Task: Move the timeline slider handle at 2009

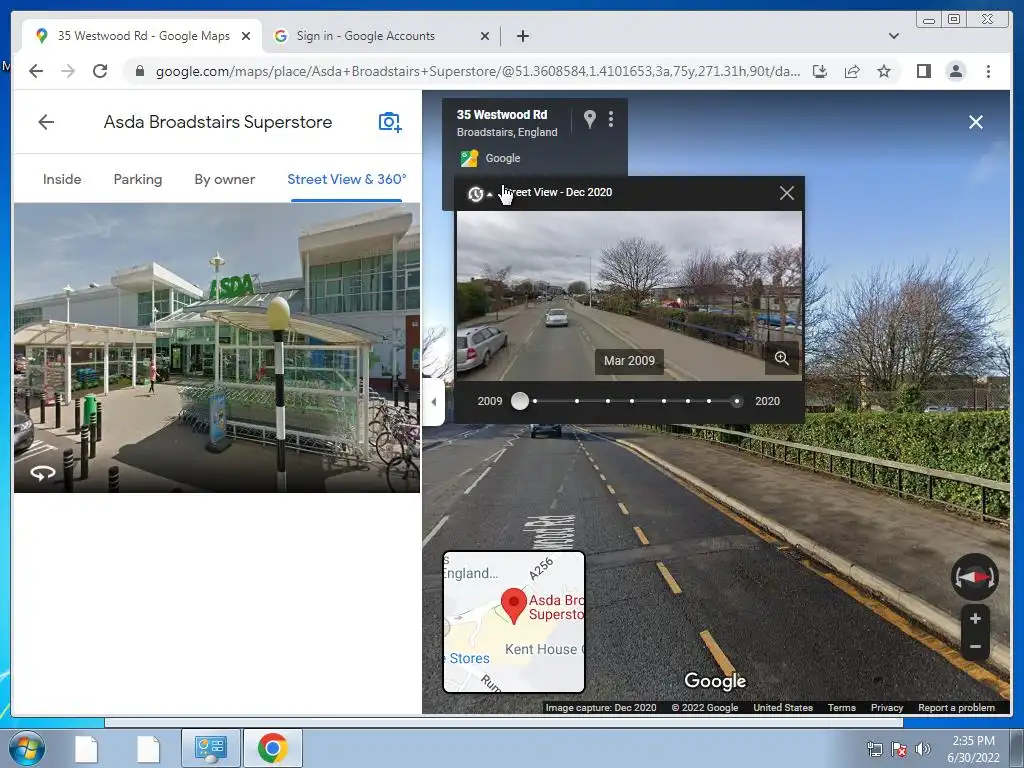Action: pos(520,401)
